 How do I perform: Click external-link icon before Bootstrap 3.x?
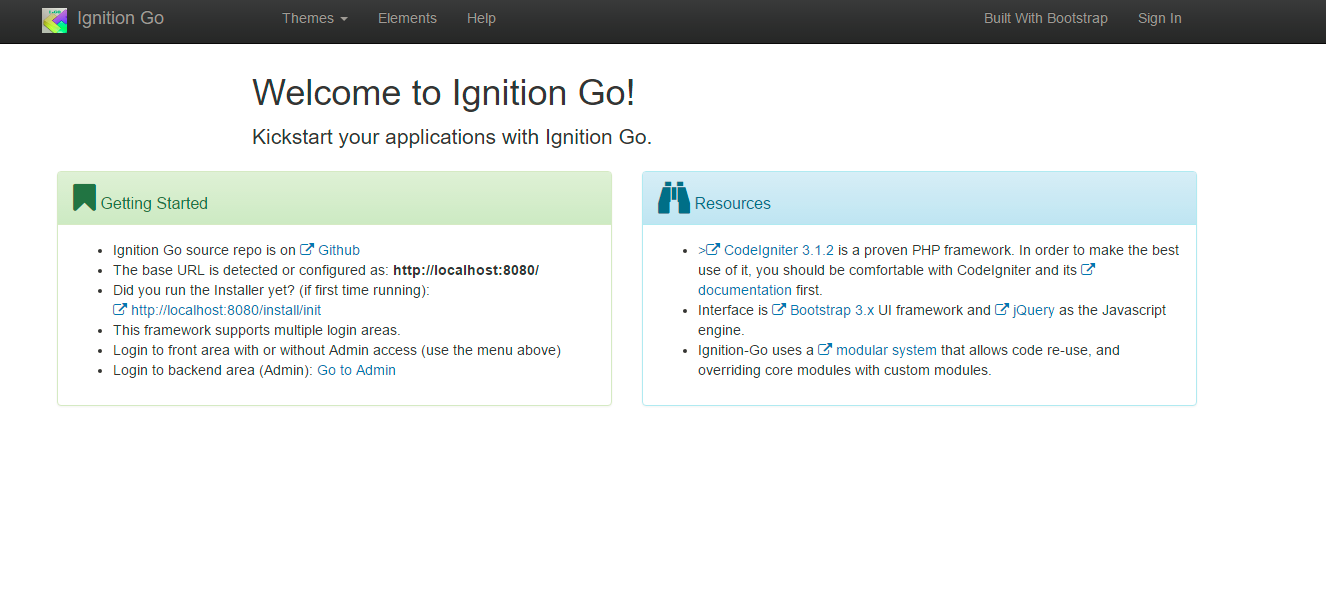pos(779,310)
